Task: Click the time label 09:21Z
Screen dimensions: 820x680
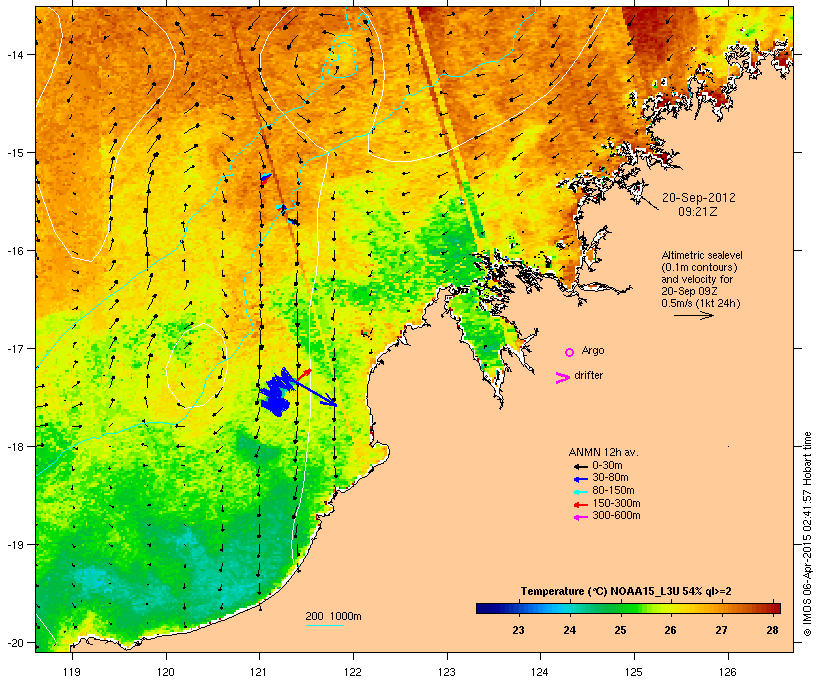Action: [x=698, y=212]
